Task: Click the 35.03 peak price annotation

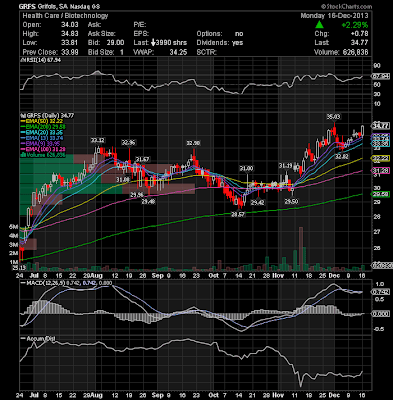Action: [333, 117]
